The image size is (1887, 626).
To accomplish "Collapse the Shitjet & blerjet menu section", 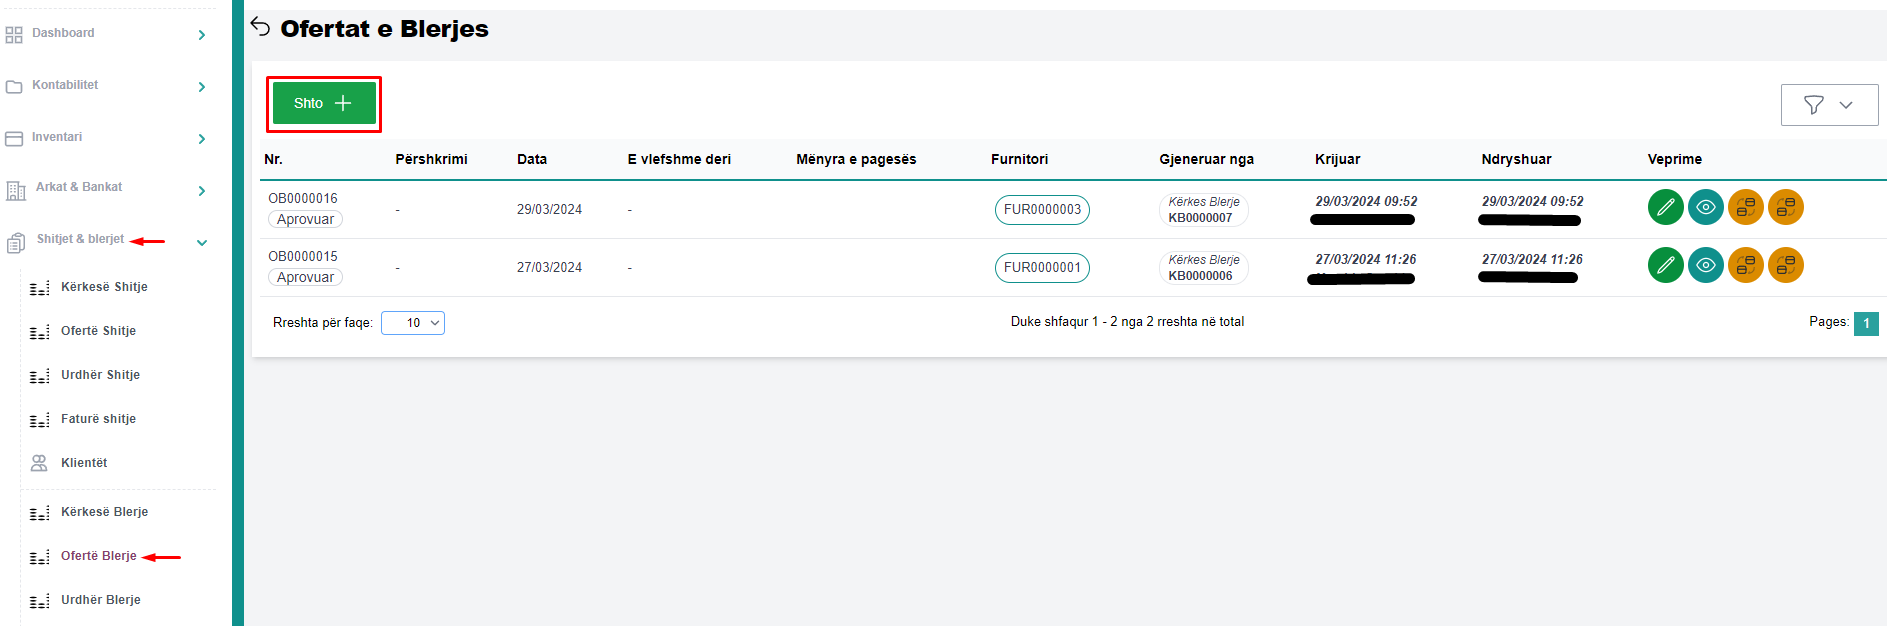I will coord(201,242).
